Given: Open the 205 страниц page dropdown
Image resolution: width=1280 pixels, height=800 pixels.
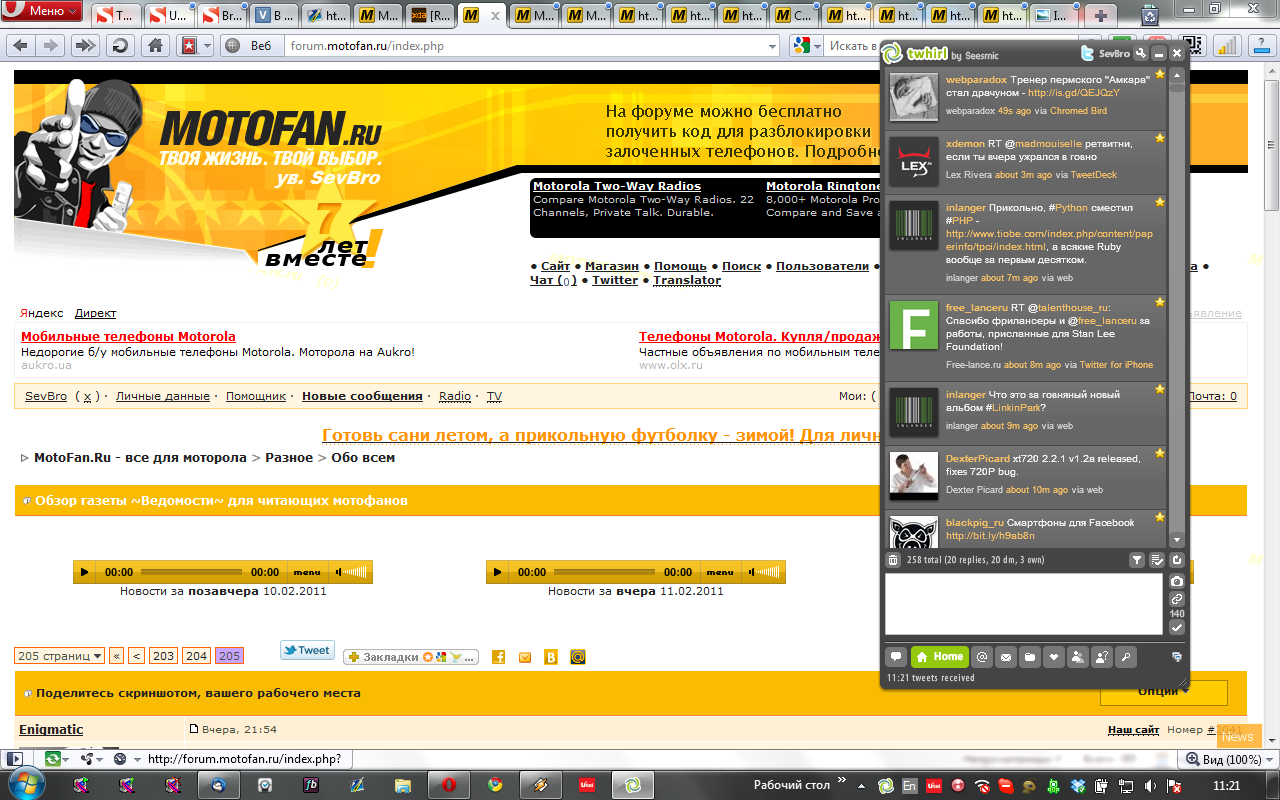Looking at the screenshot, I should click(x=60, y=656).
